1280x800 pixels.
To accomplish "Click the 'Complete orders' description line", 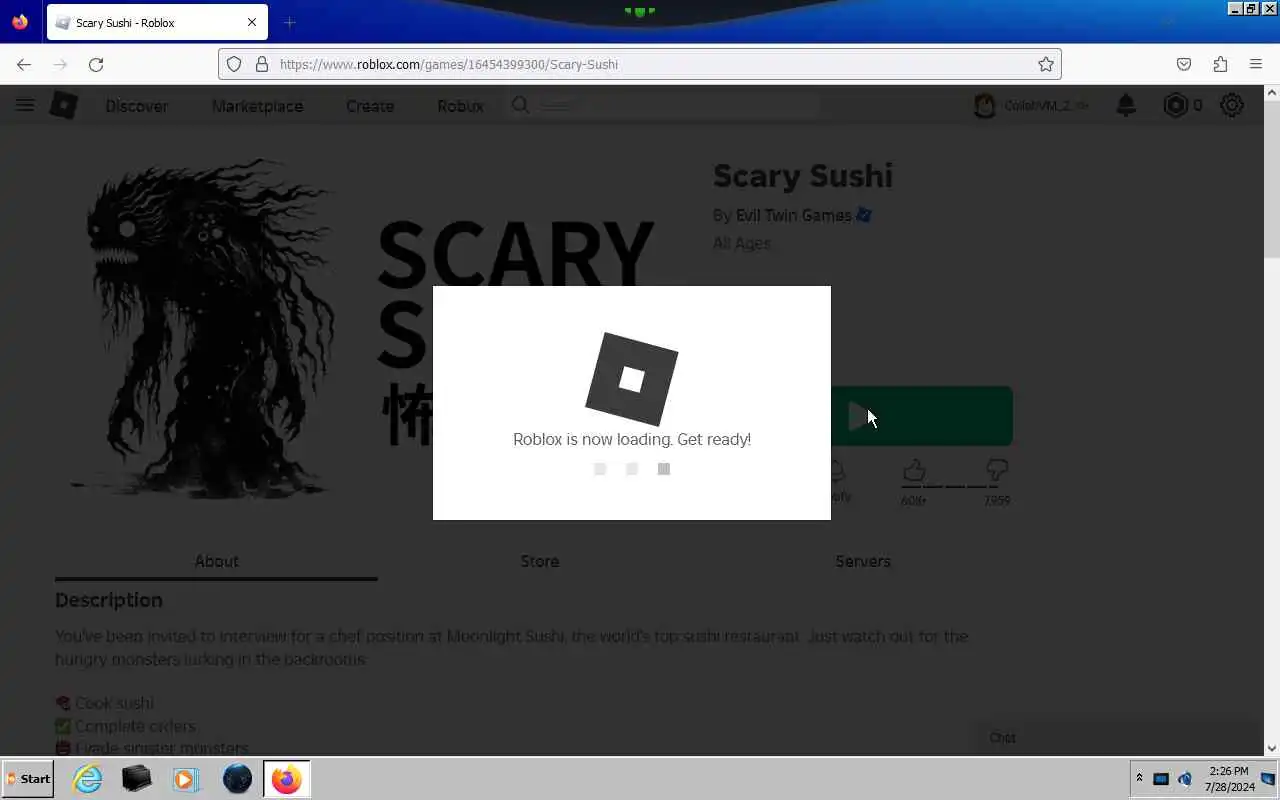I will pos(125,726).
